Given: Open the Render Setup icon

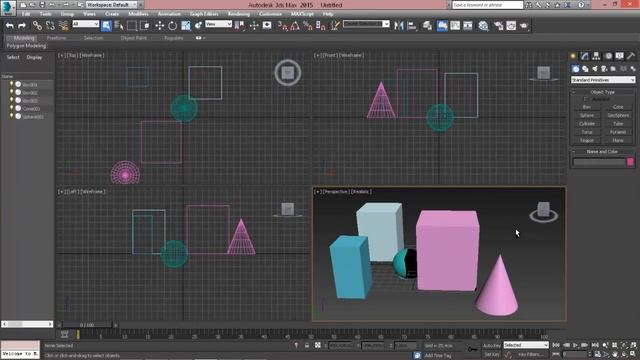Looking at the screenshot, I should (498, 26).
